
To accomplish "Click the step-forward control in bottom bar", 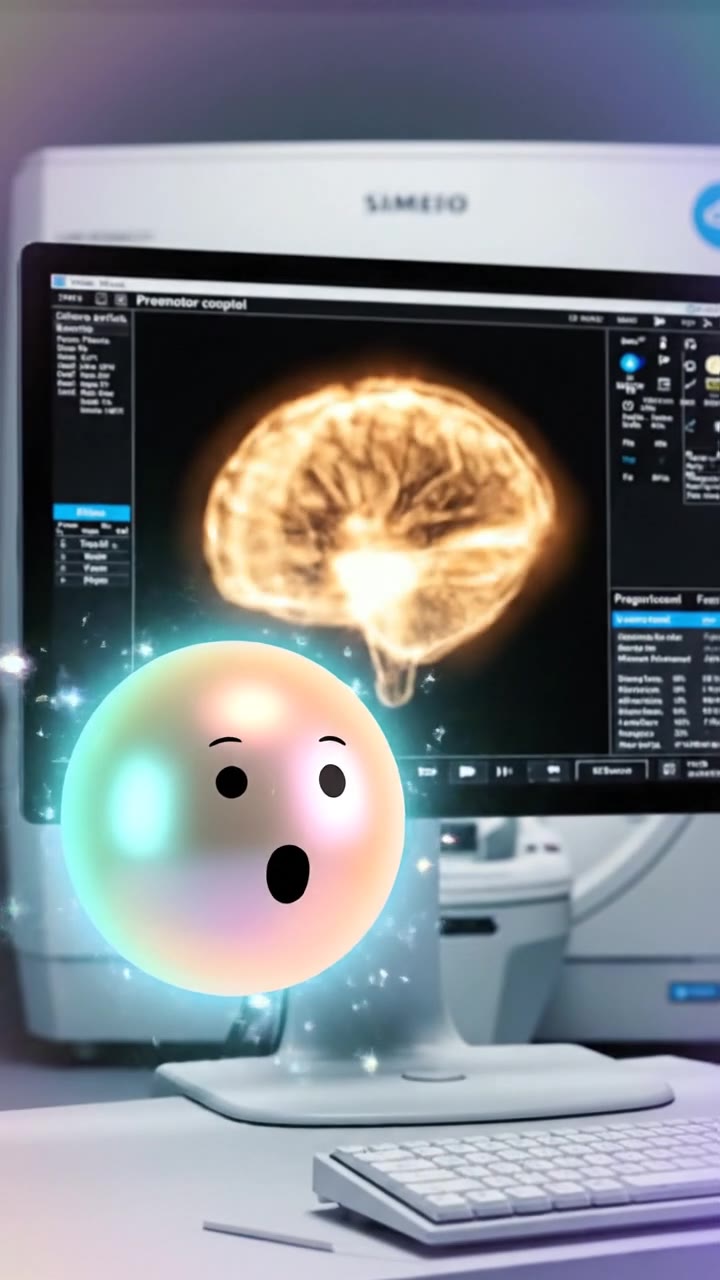I will pos(505,771).
